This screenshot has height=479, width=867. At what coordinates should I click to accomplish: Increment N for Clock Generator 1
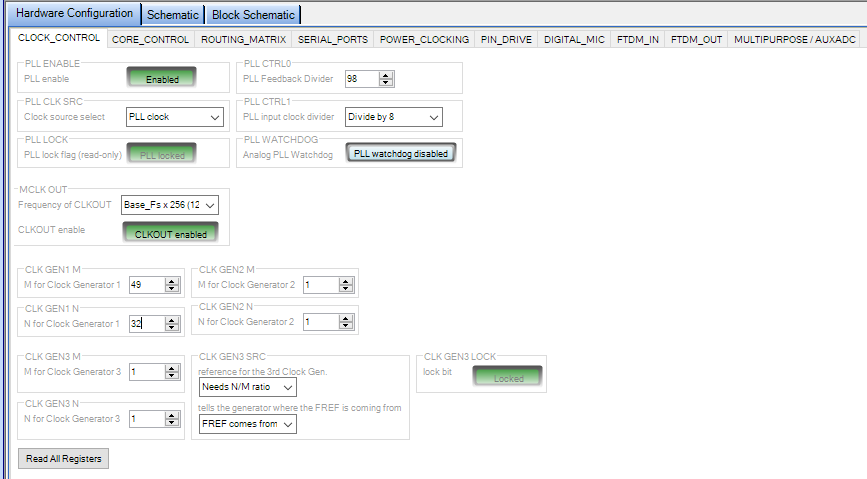[172, 320]
